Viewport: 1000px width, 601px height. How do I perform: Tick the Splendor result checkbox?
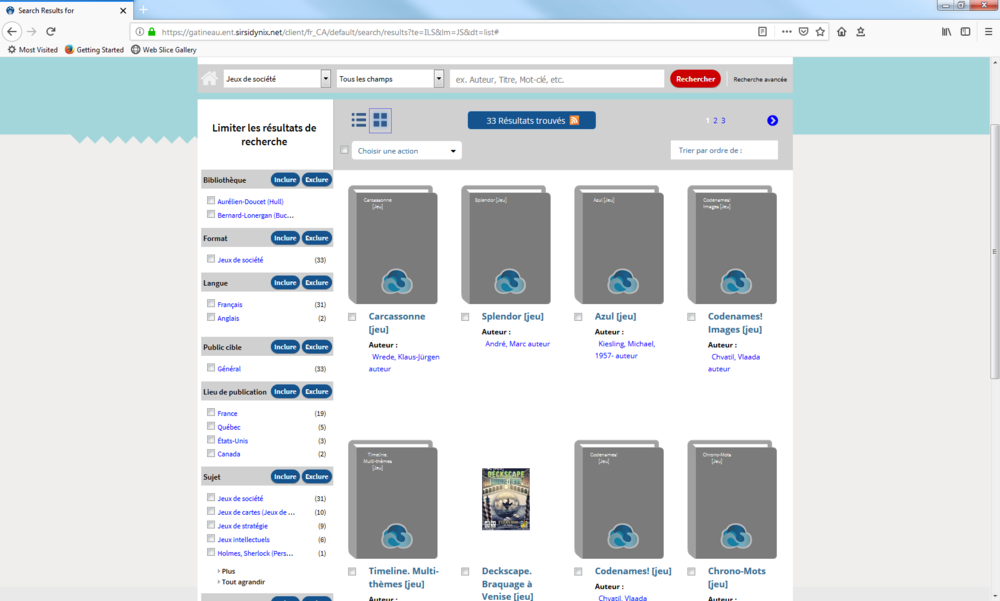465,316
